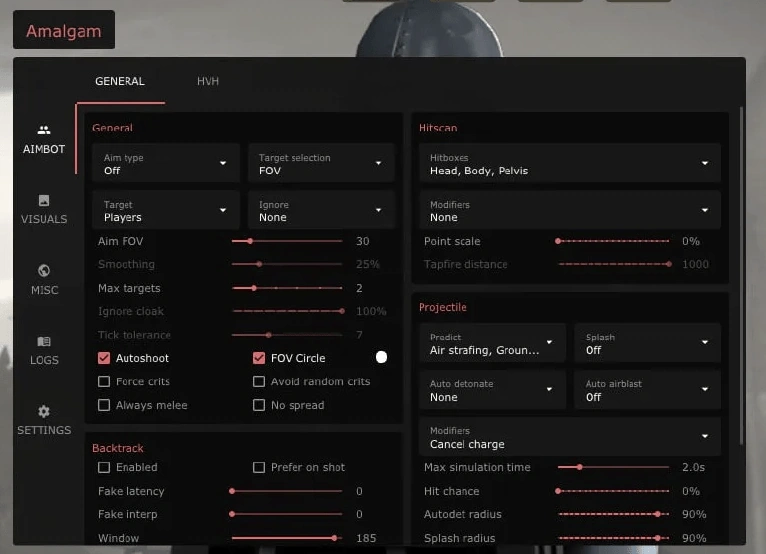This screenshot has height=554, width=766.
Task: Open the Cancel charge Modifiers dropdown
Action: click(570, 437)
